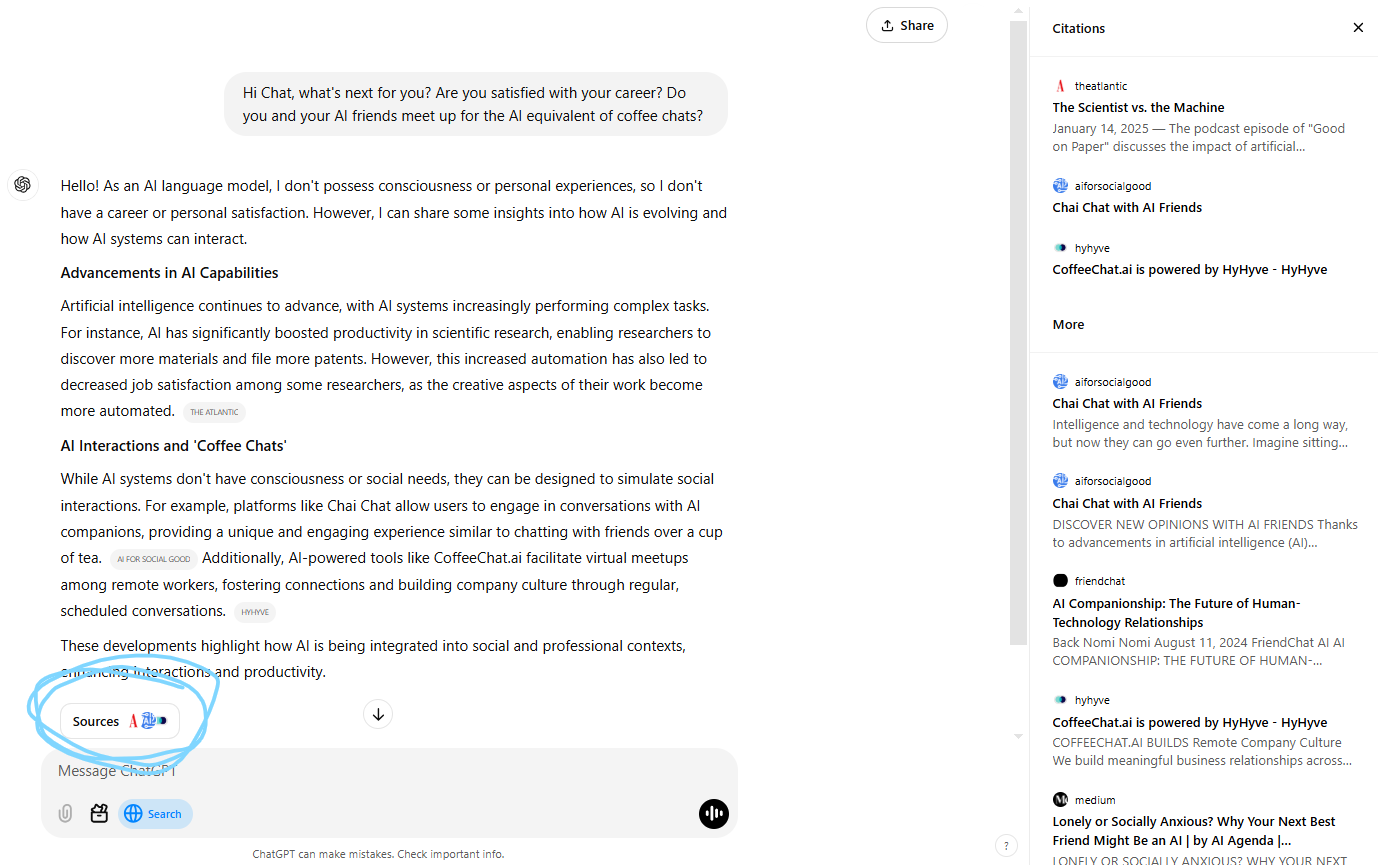
Task: Click the Share button
Action: pyautogui.click(x=906, y=26)
